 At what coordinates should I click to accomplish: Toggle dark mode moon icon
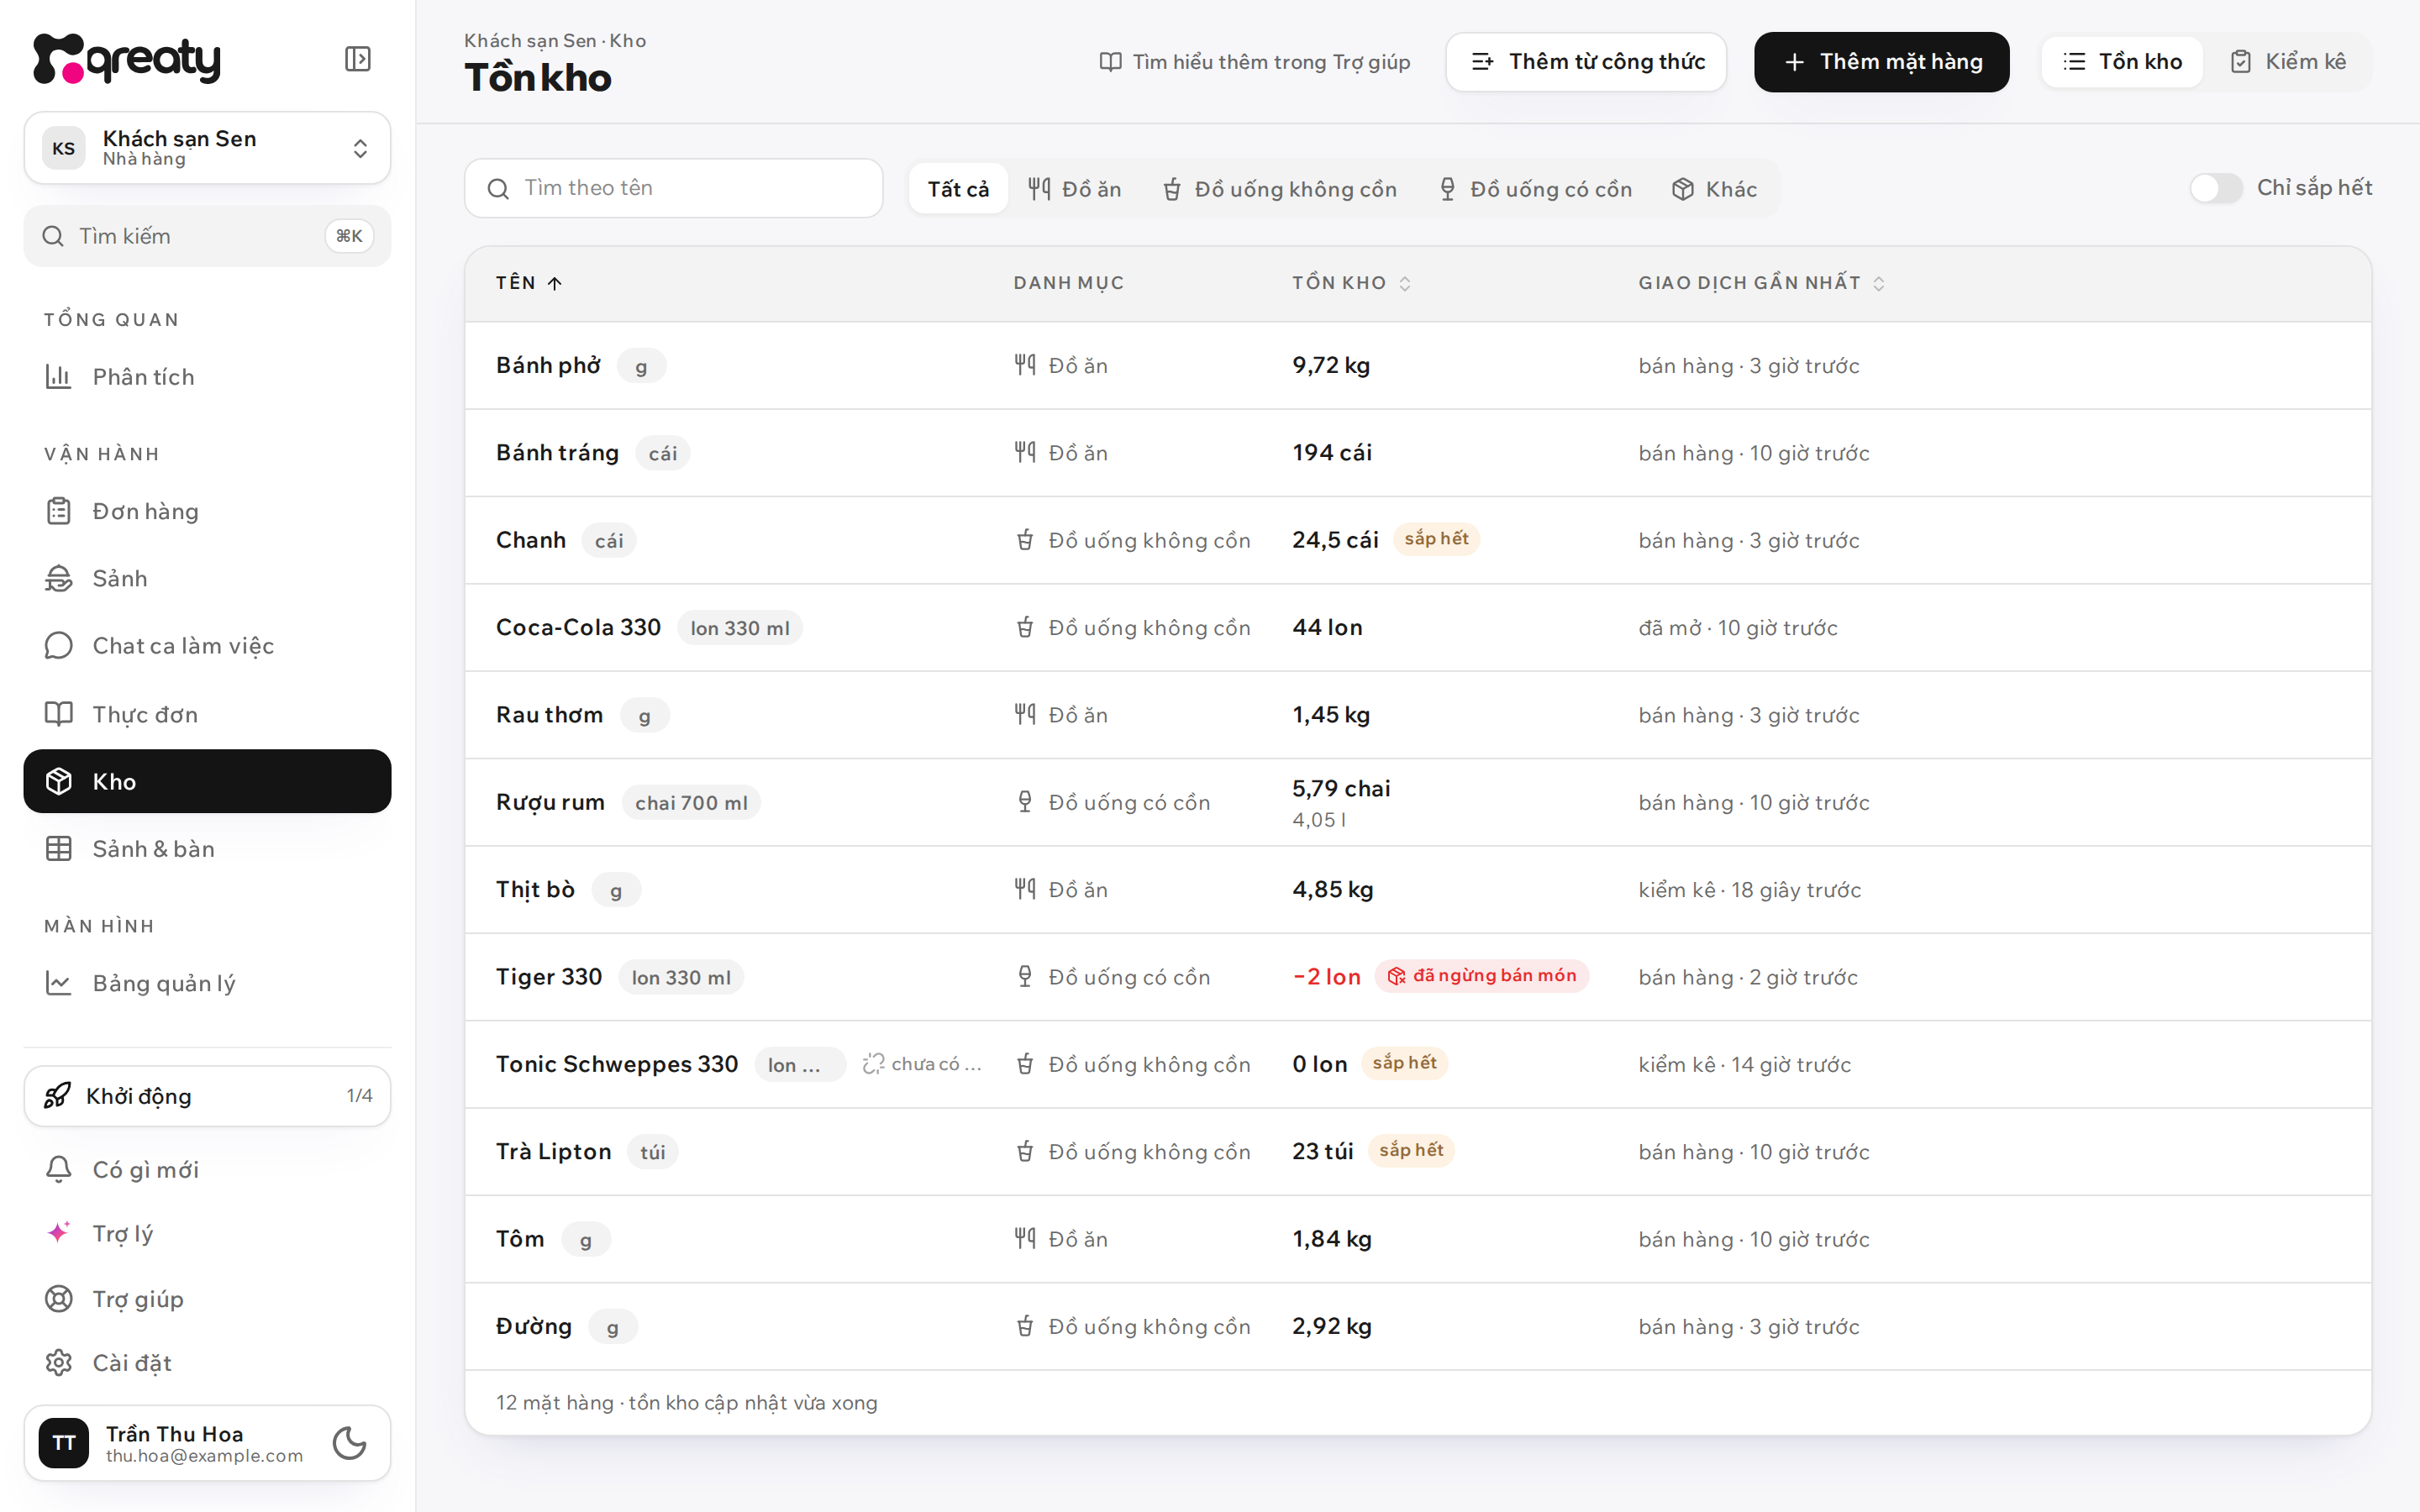click(x=349, y=1442)
